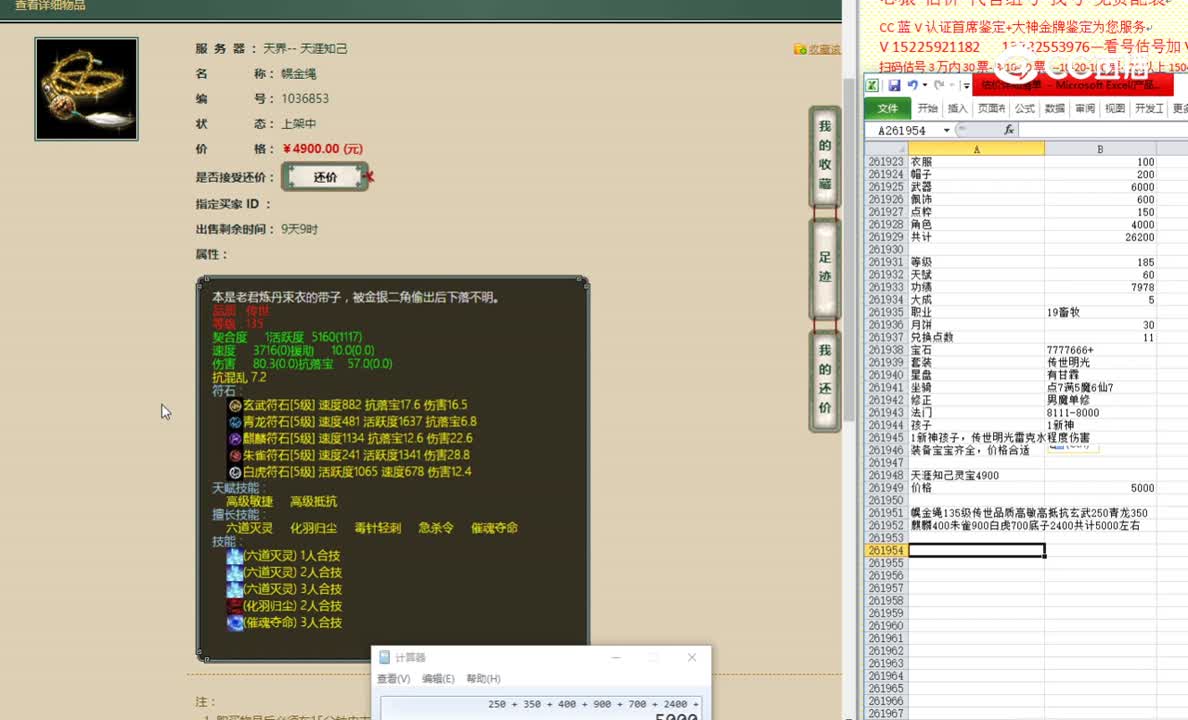The width and height of the screenshot is (1188, 720).
Task: Switch to the 开始 ribbon tab
Action: pyautogui.click(x=927, y=108)
